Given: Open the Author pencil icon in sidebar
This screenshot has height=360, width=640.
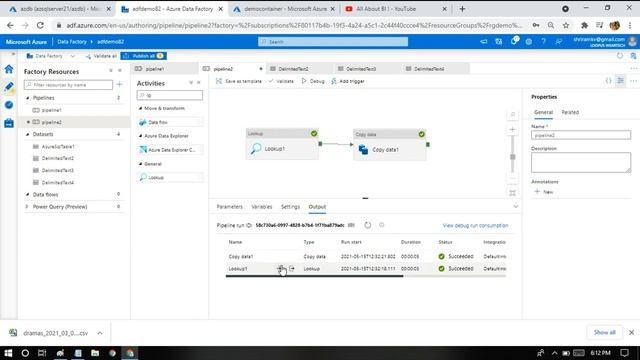Looking at the screenshot, I should [x=9, y=87].
